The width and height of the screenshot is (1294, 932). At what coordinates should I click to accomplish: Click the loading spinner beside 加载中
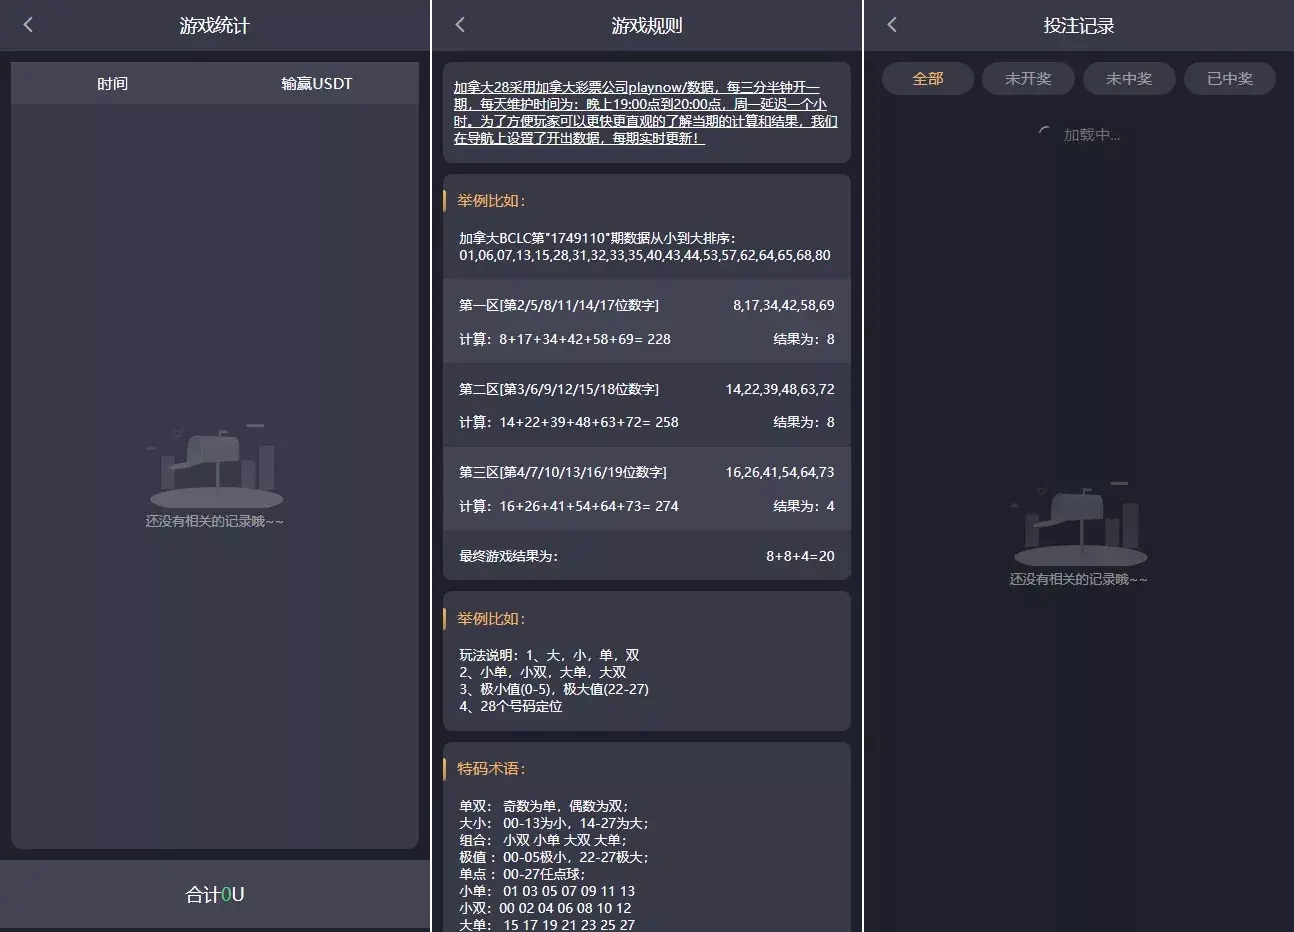(x=1045, y=134)
